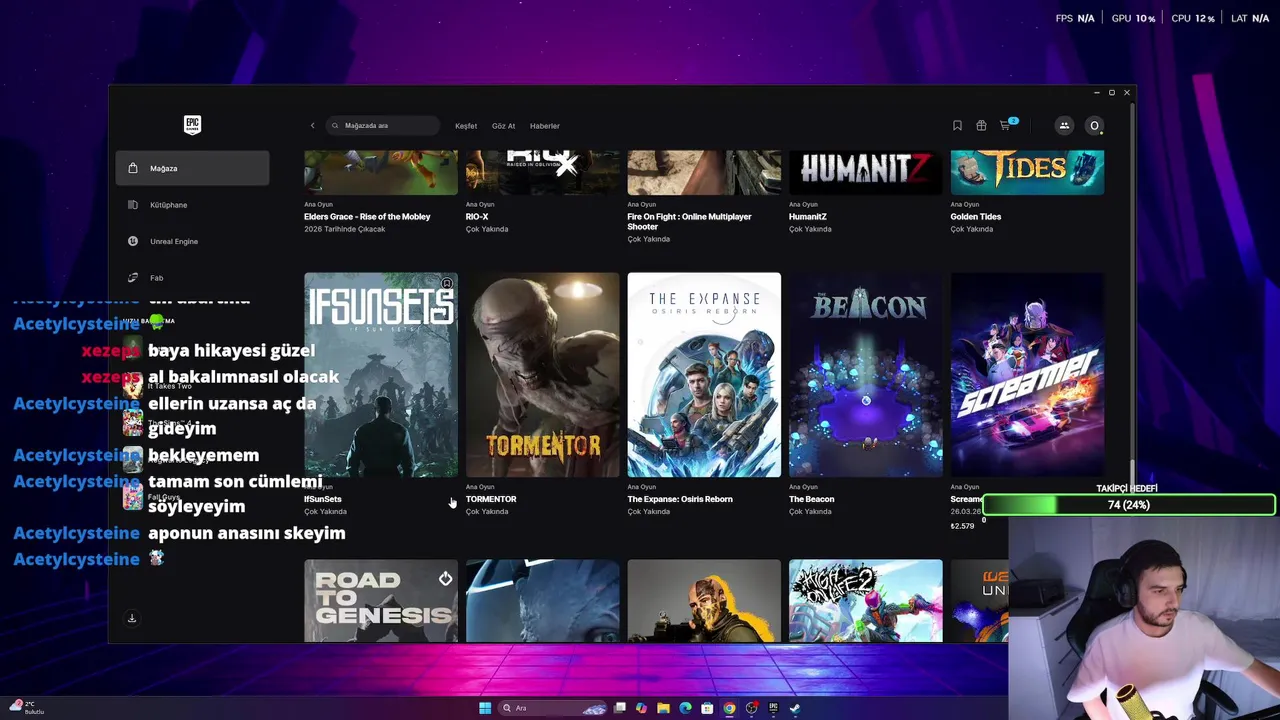Click the TORMENTOR title below the cover

(491, 499)
